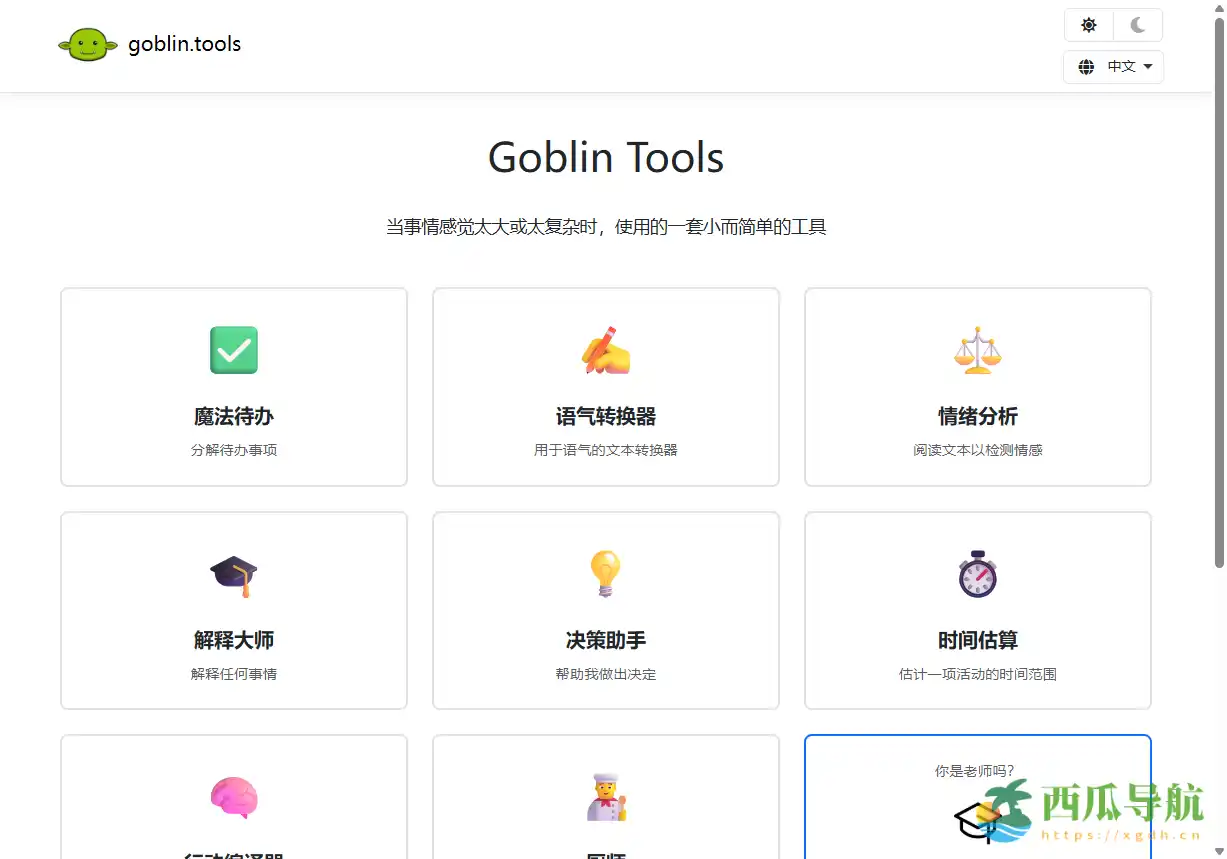Open the 情绪分析 tool card
This screenshot has width=1227, height=859.
tap(977, 387)
